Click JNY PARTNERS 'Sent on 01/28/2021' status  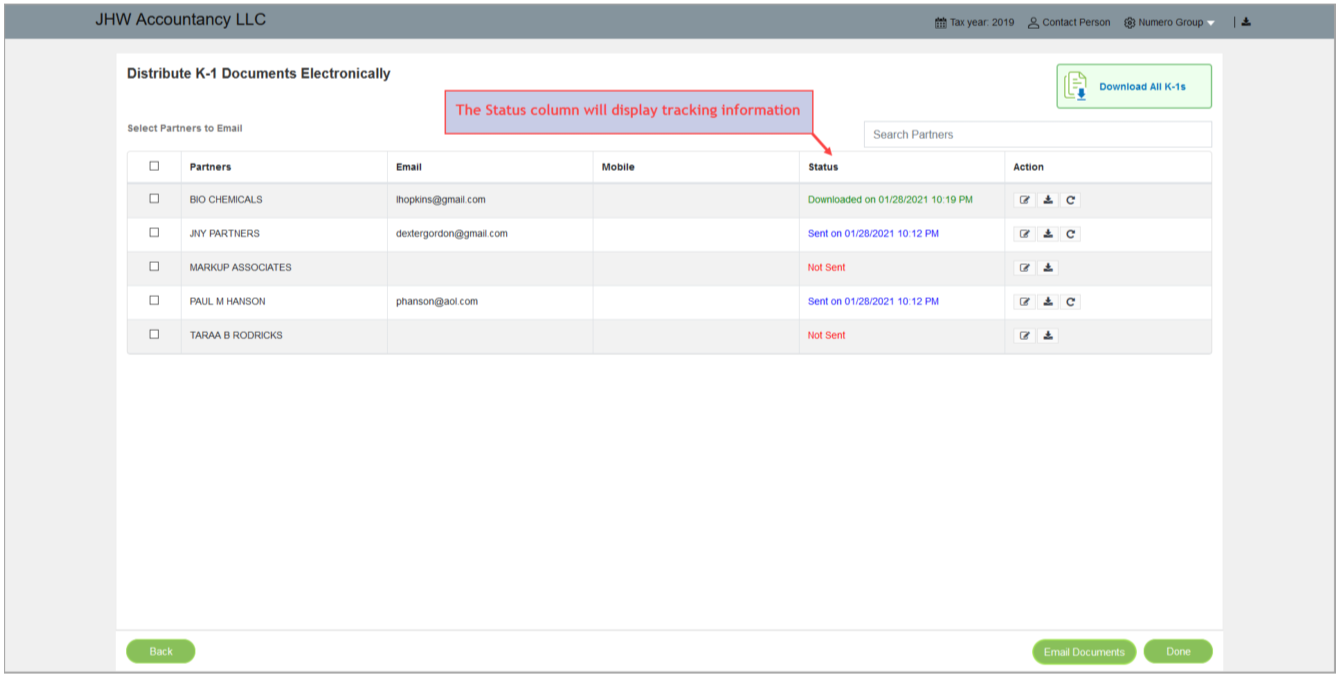coord(873,233)
